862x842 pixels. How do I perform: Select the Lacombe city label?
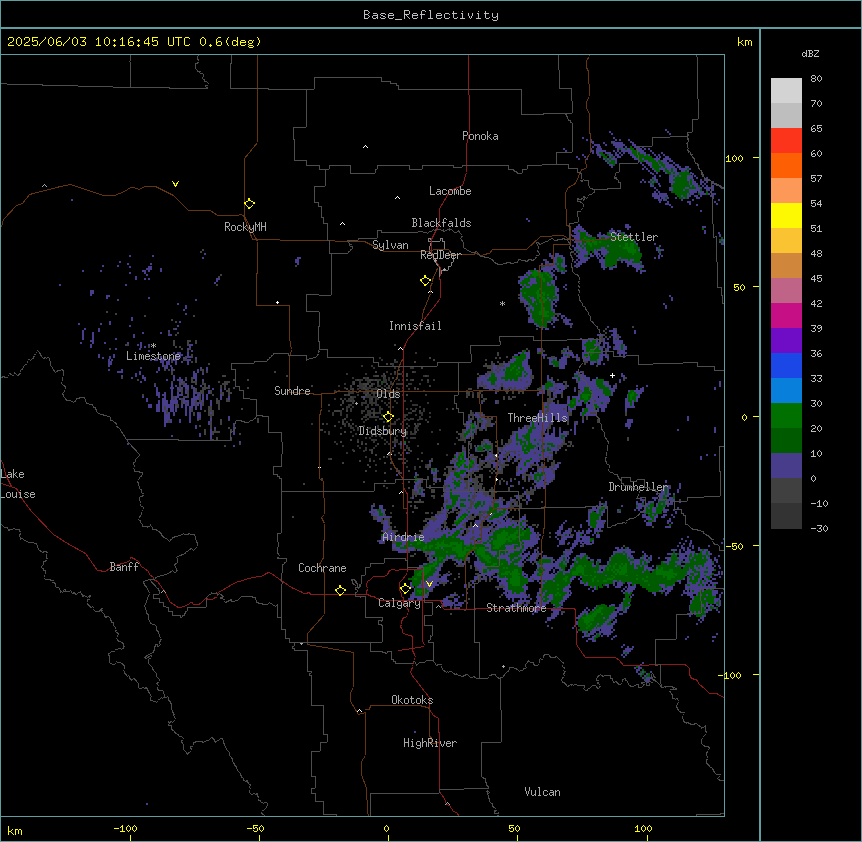450,191
